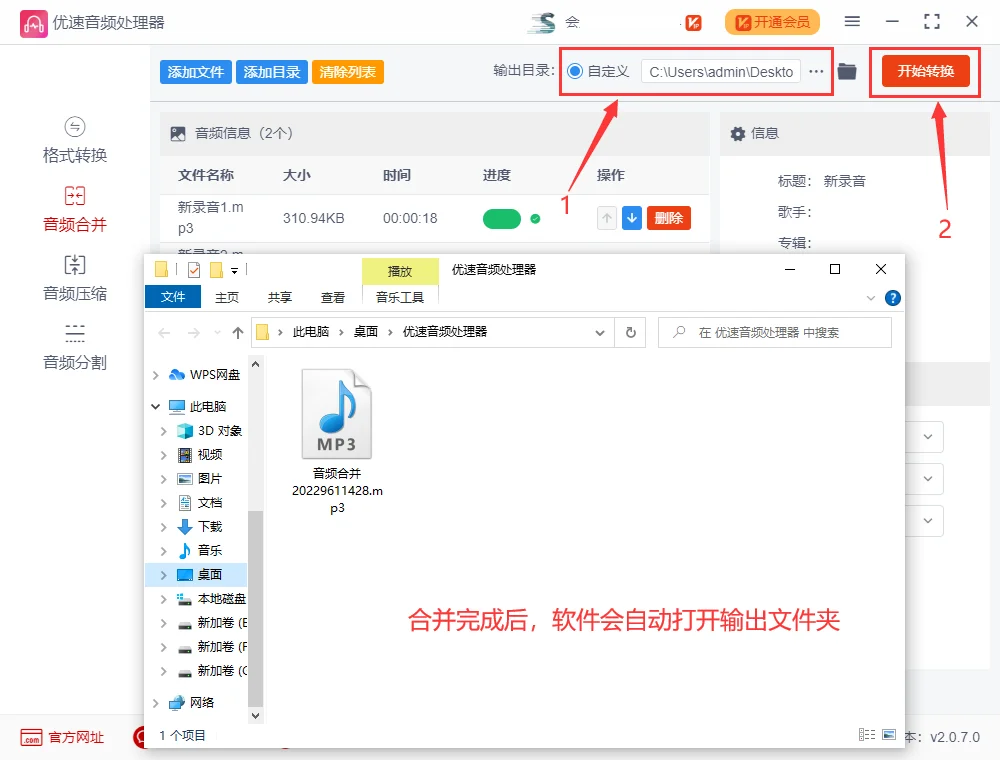Select the 音频合并20229611428.mp3 file
1000x760 pixels.
[x=337, y=442]
